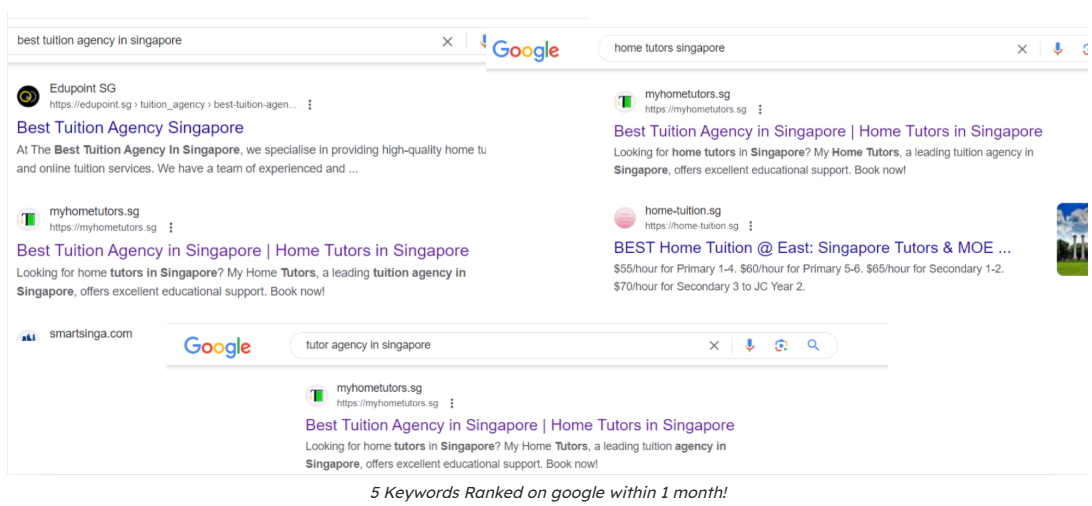This screenshot has width=1092, height=506.
Task: Open 'BEST Home Tuition @ East' result link
Action: pyautogui.click(x=812, y=247)
